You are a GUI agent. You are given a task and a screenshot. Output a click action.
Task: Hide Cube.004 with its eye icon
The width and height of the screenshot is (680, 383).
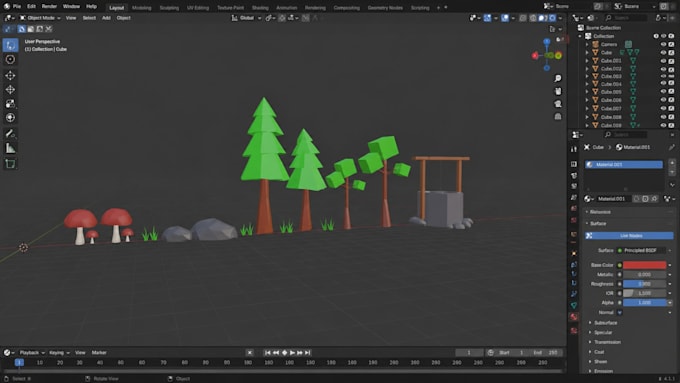tap(663, 84)
